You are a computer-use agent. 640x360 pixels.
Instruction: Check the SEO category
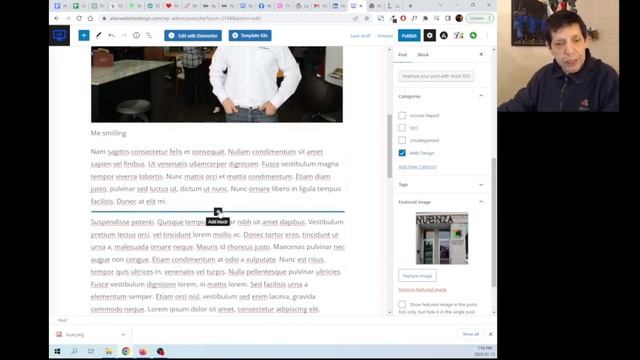tap(402, 128)
